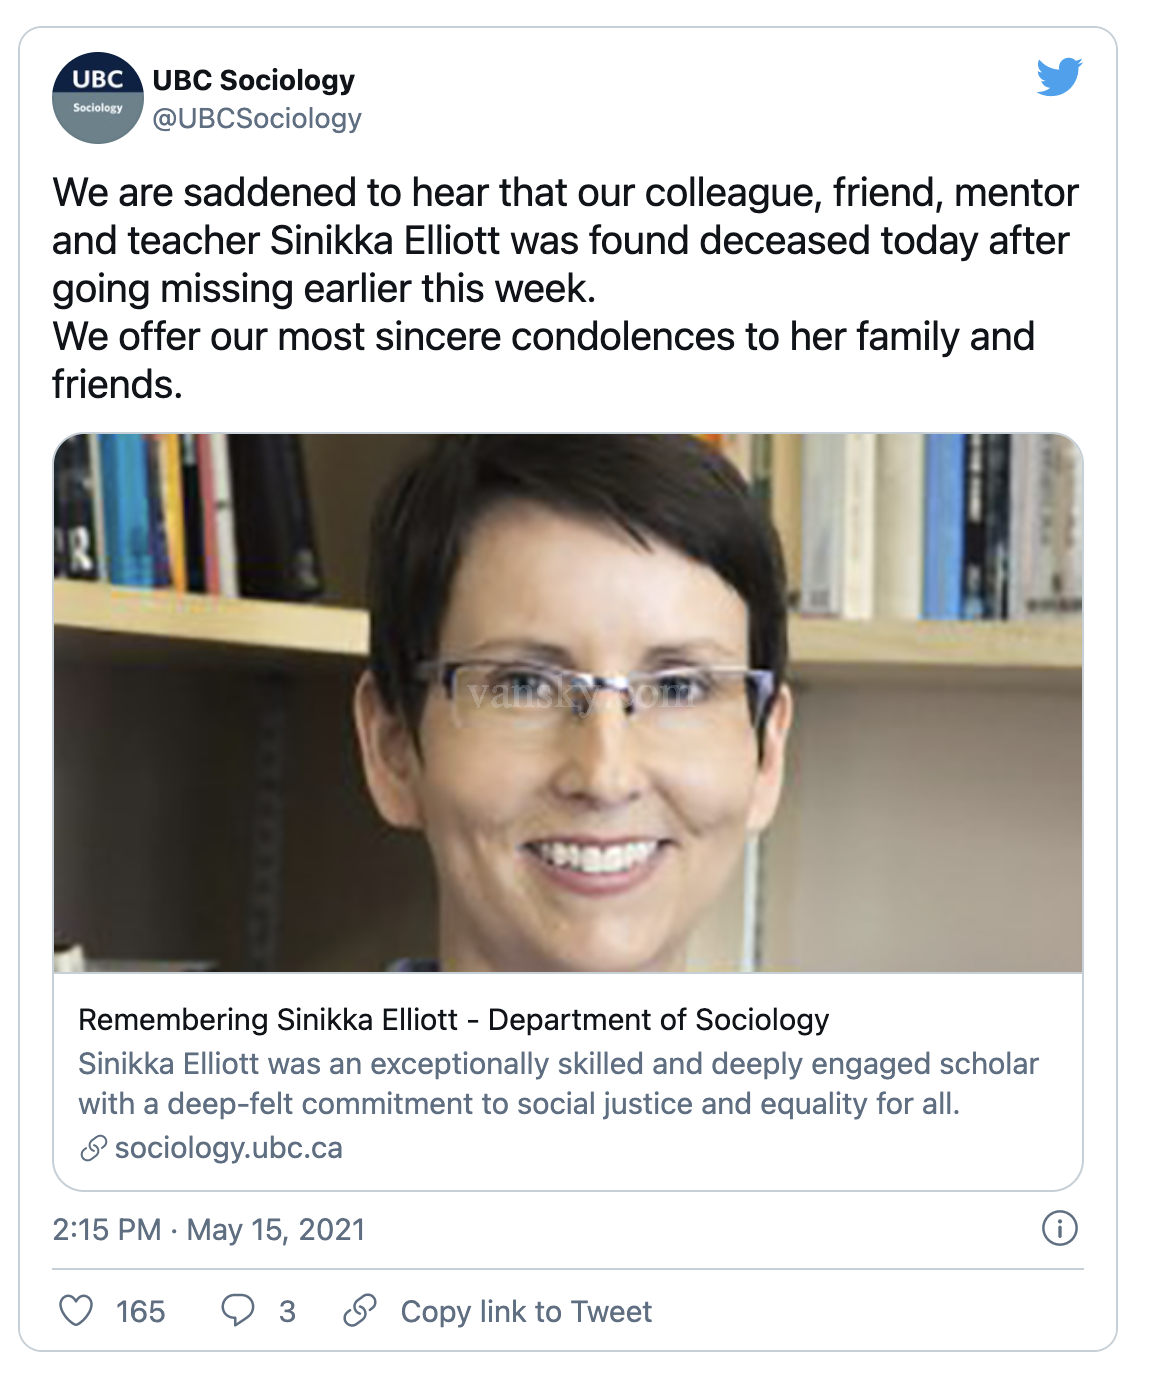The height and width of the screenshot is (1380, 1164).
Task: Click the sincere condolences sentence in tweet
Action: (543, 360)
